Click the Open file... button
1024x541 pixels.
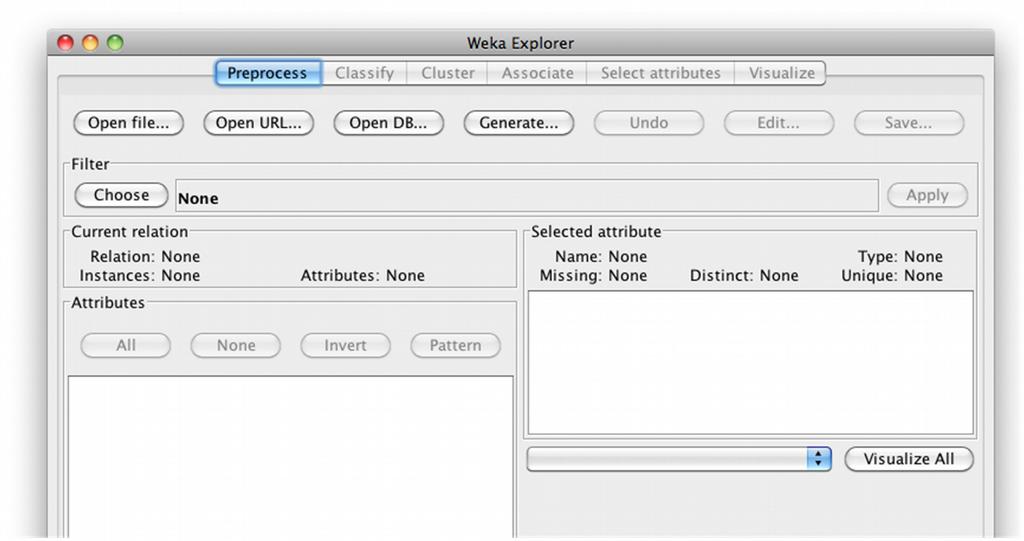(129, 123)
